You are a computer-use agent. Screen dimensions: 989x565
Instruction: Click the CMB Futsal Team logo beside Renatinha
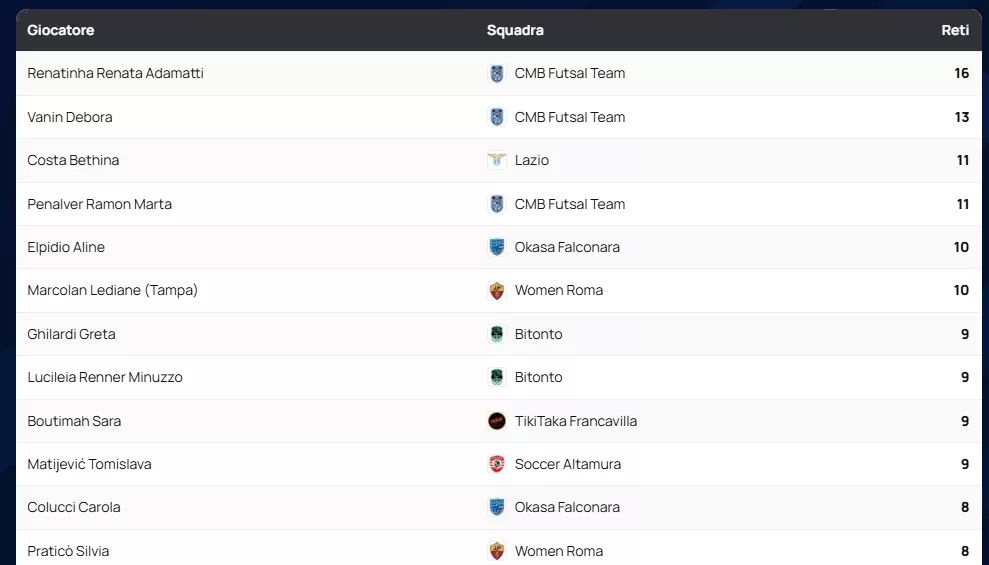point(497,73)
